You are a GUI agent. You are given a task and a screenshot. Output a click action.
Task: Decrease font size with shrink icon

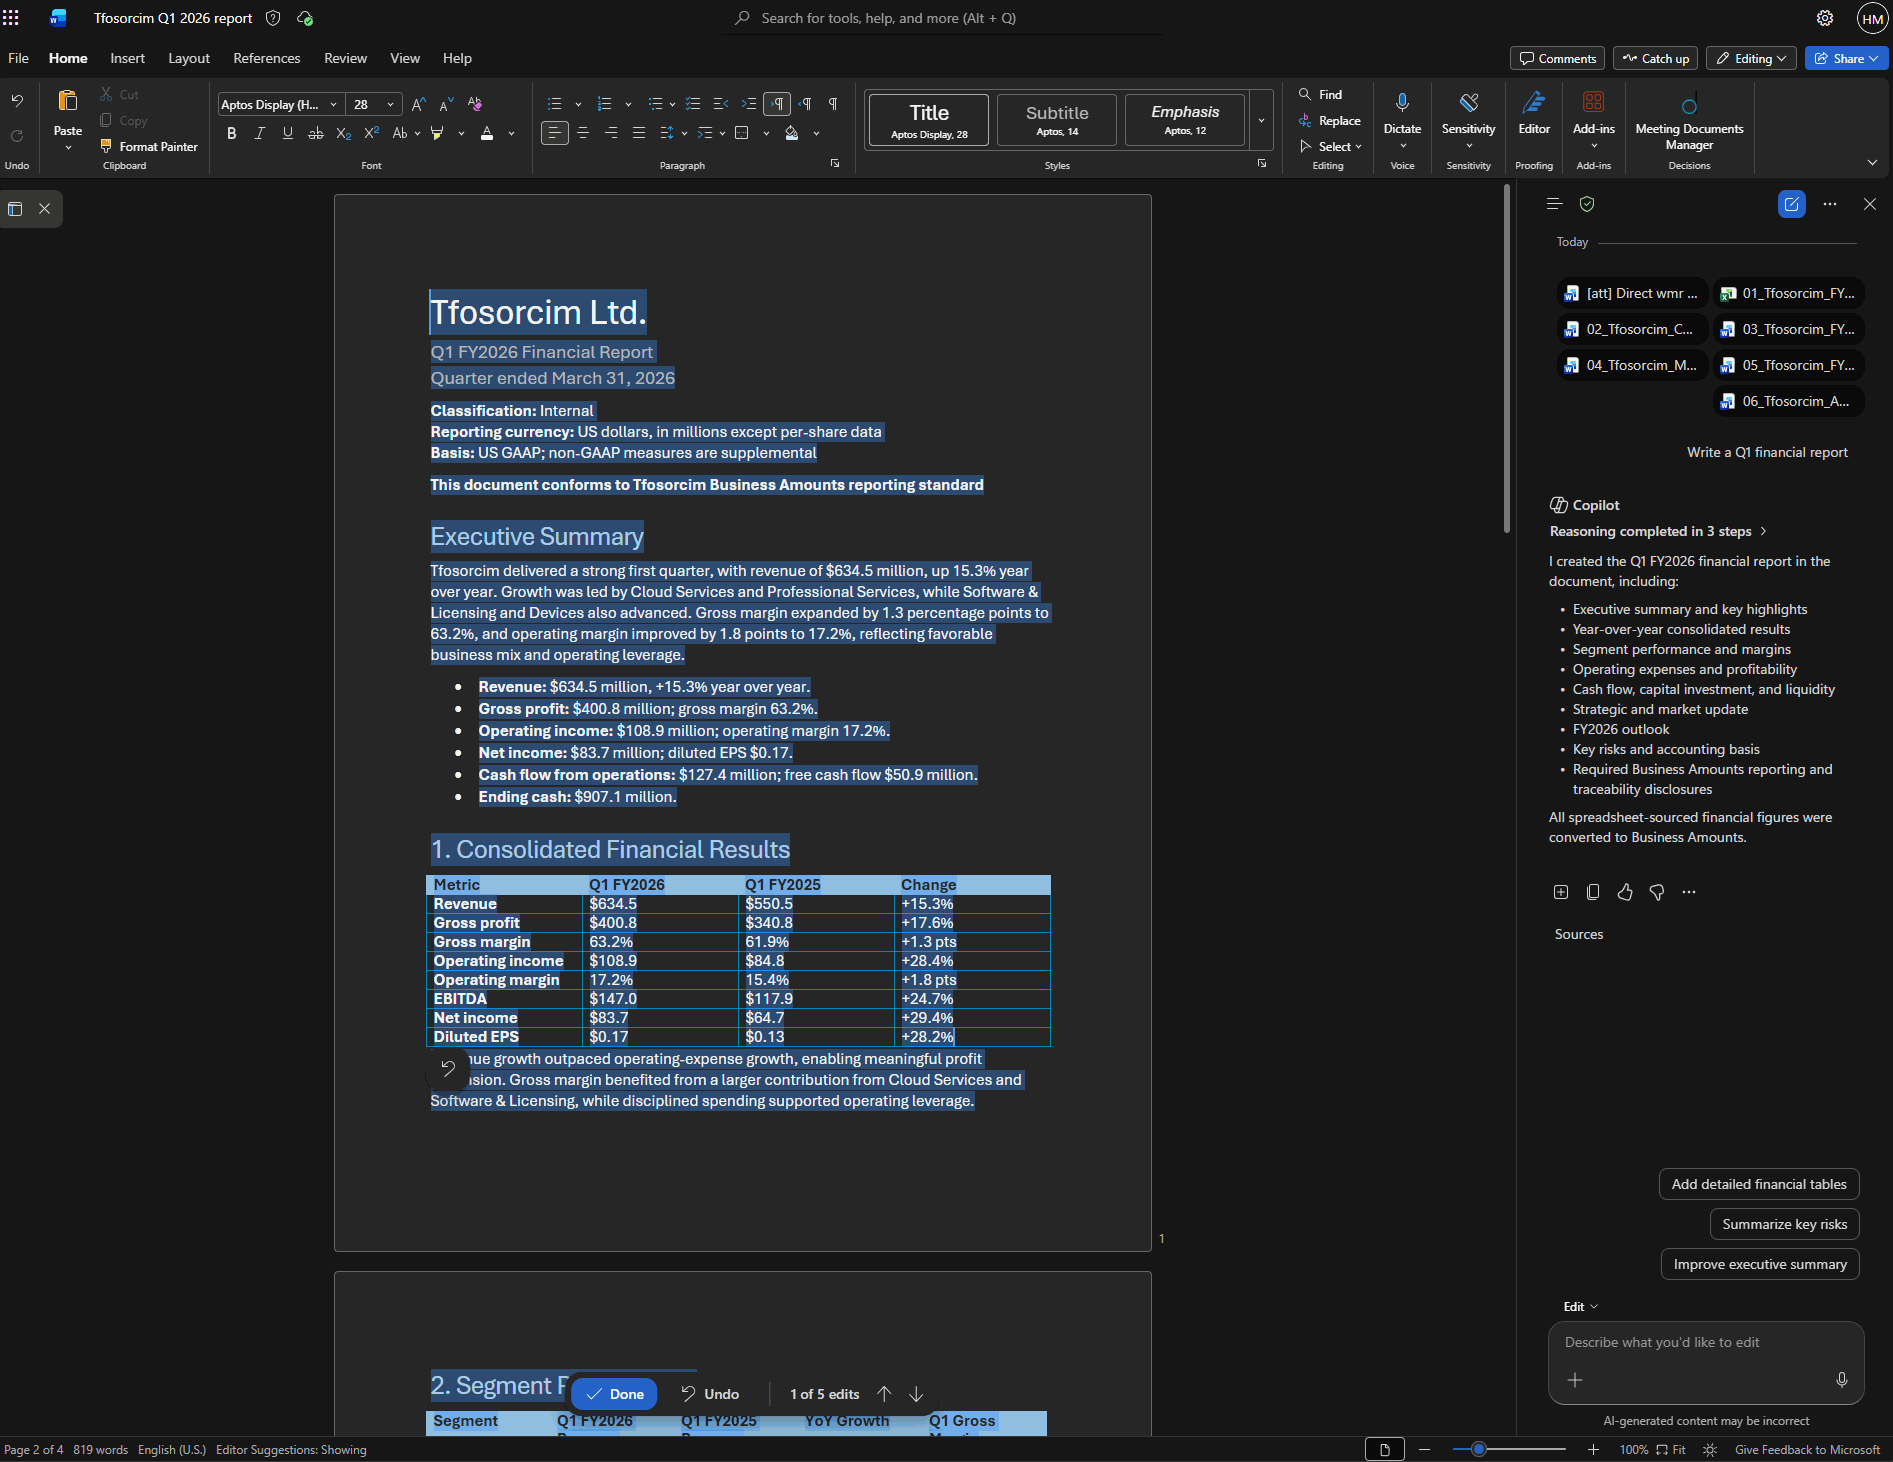pos(446,104)
